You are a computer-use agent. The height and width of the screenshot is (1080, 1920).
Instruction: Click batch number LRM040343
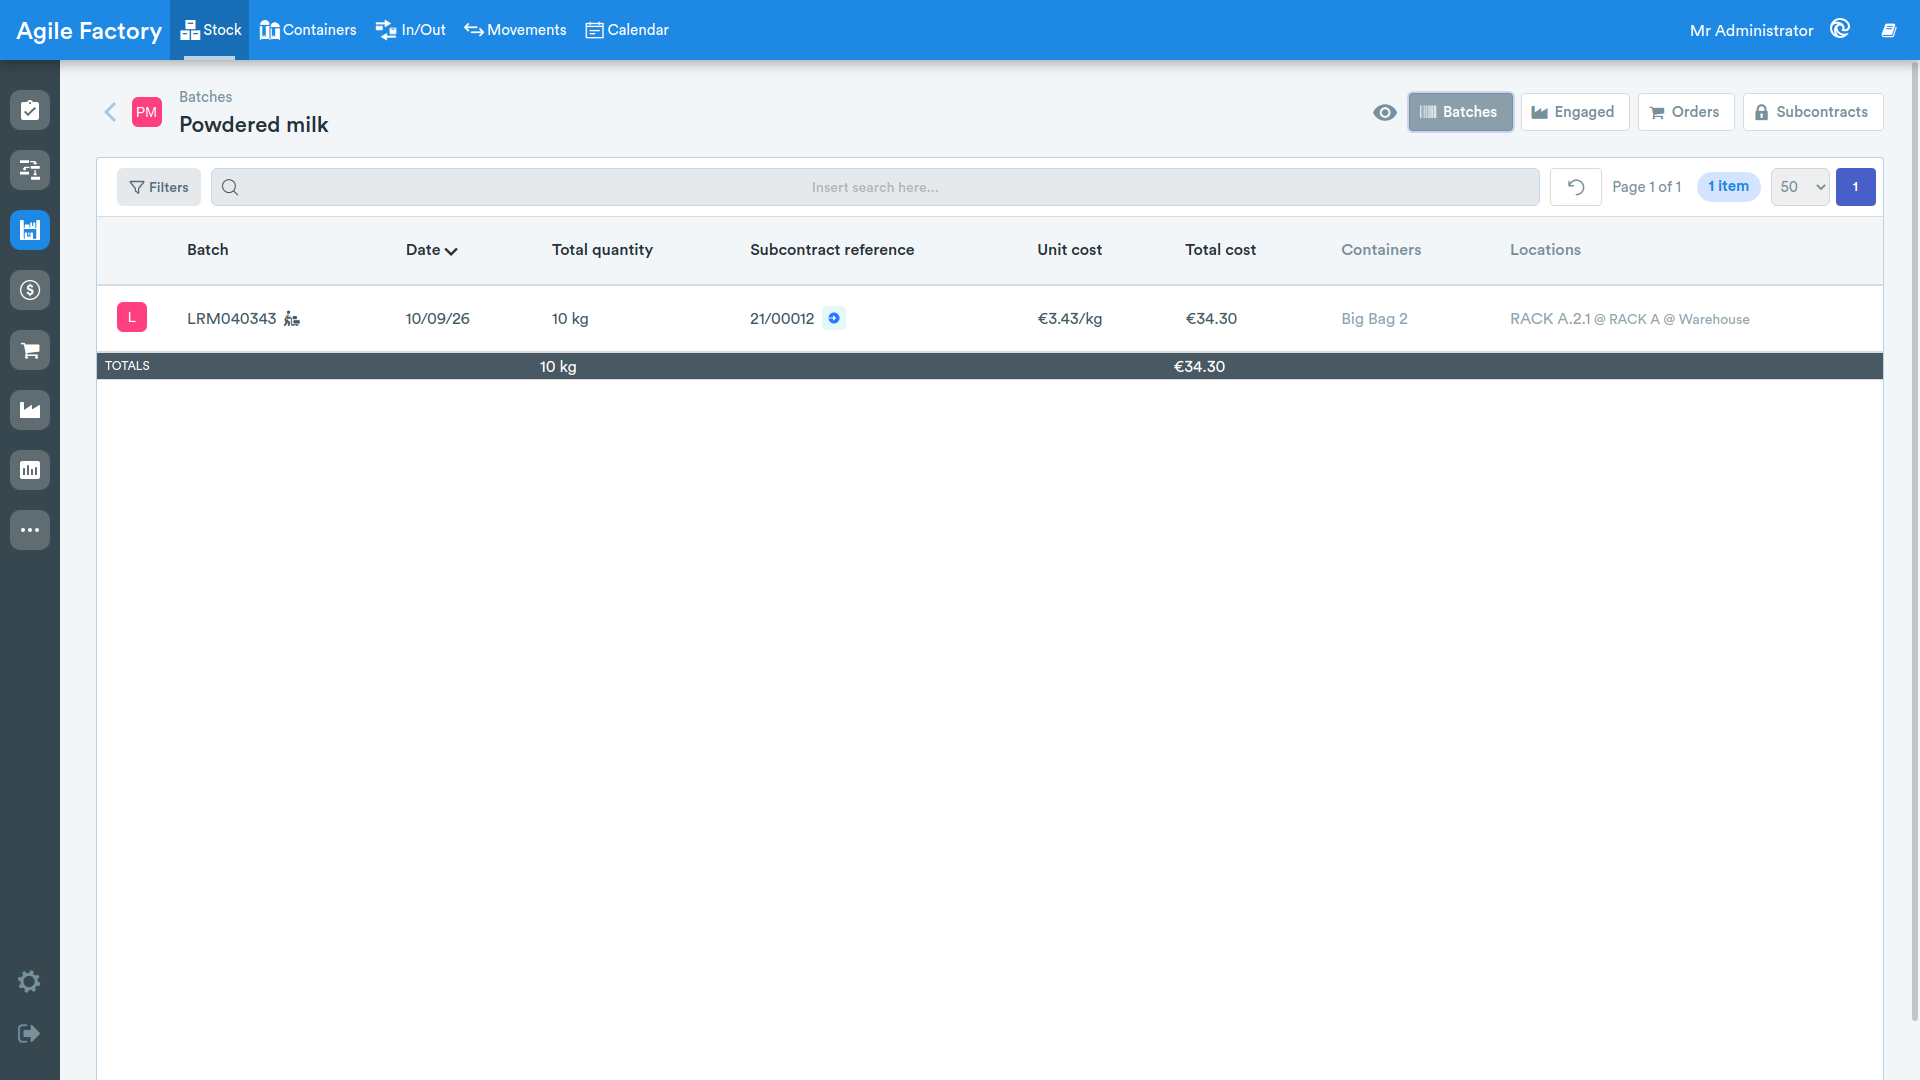pyautogui.click(x=231, y=319)
